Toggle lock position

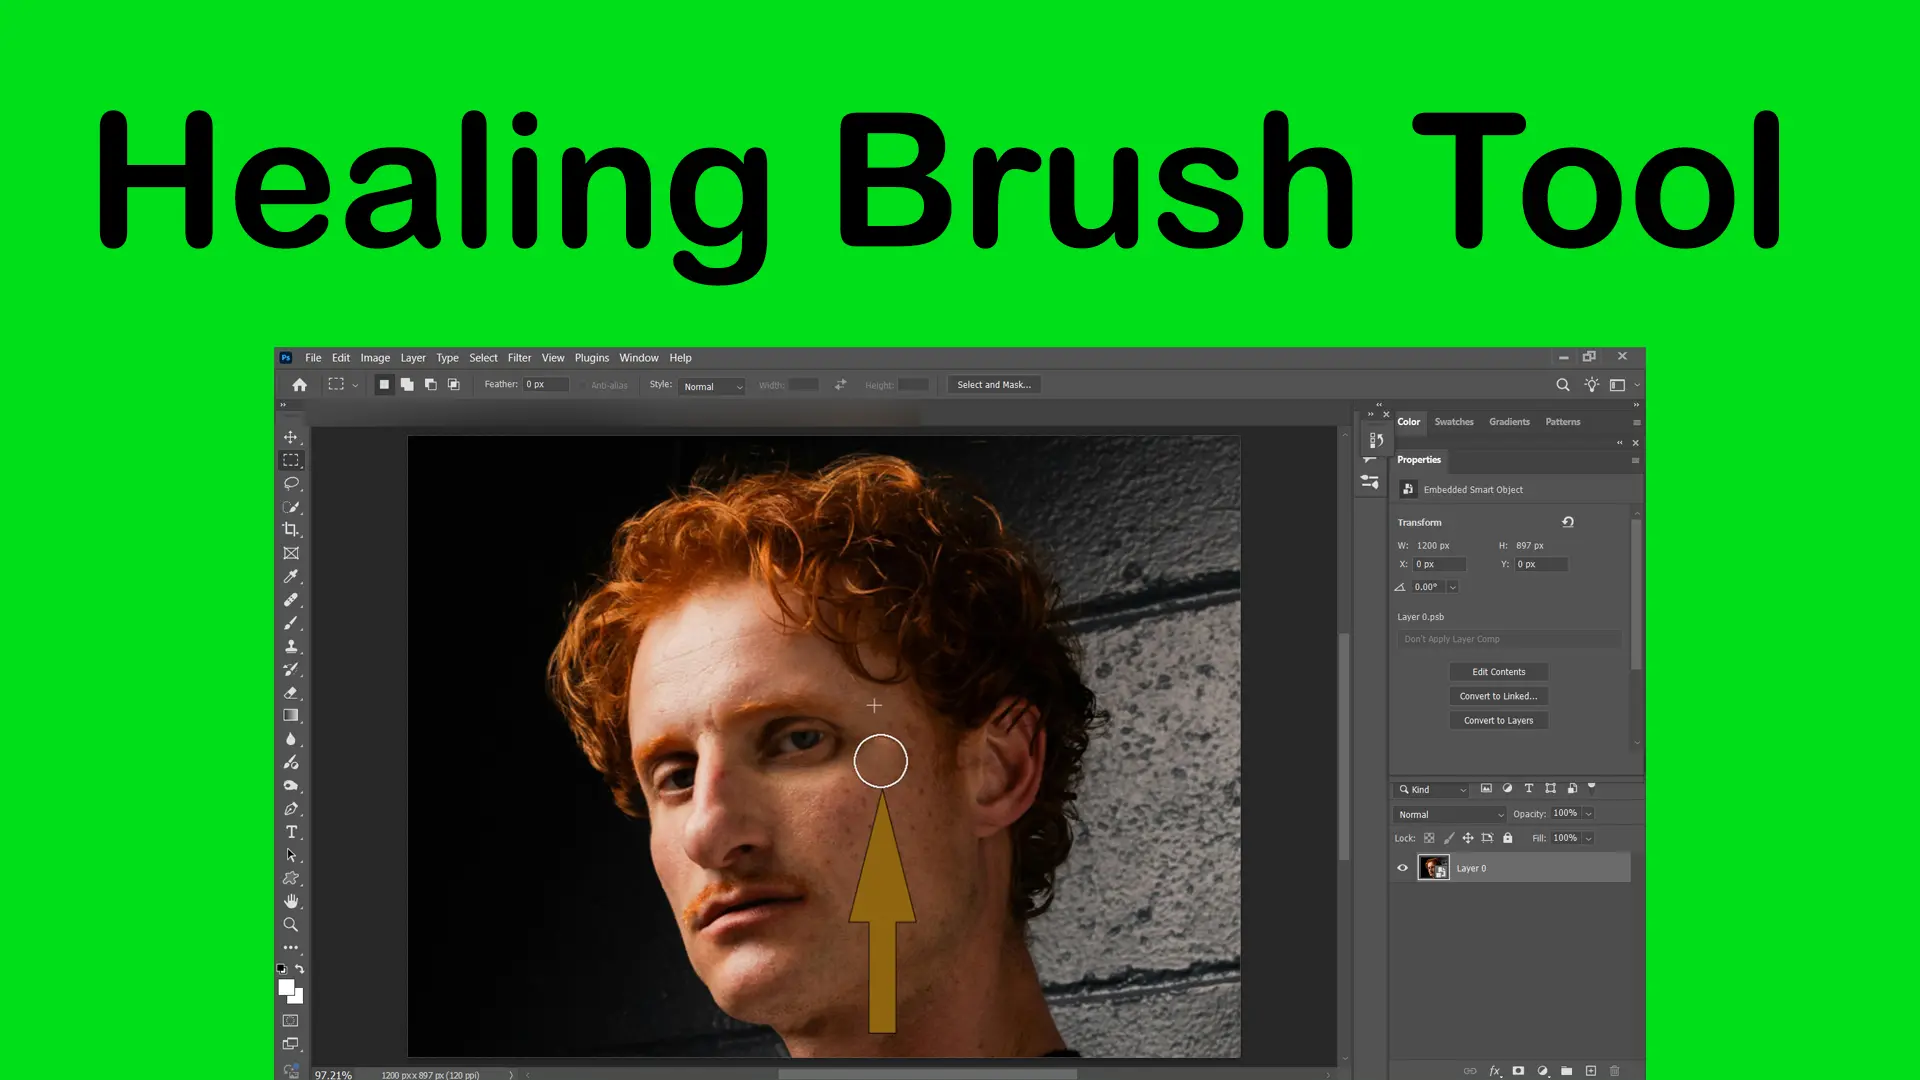tap(1468, 839)
